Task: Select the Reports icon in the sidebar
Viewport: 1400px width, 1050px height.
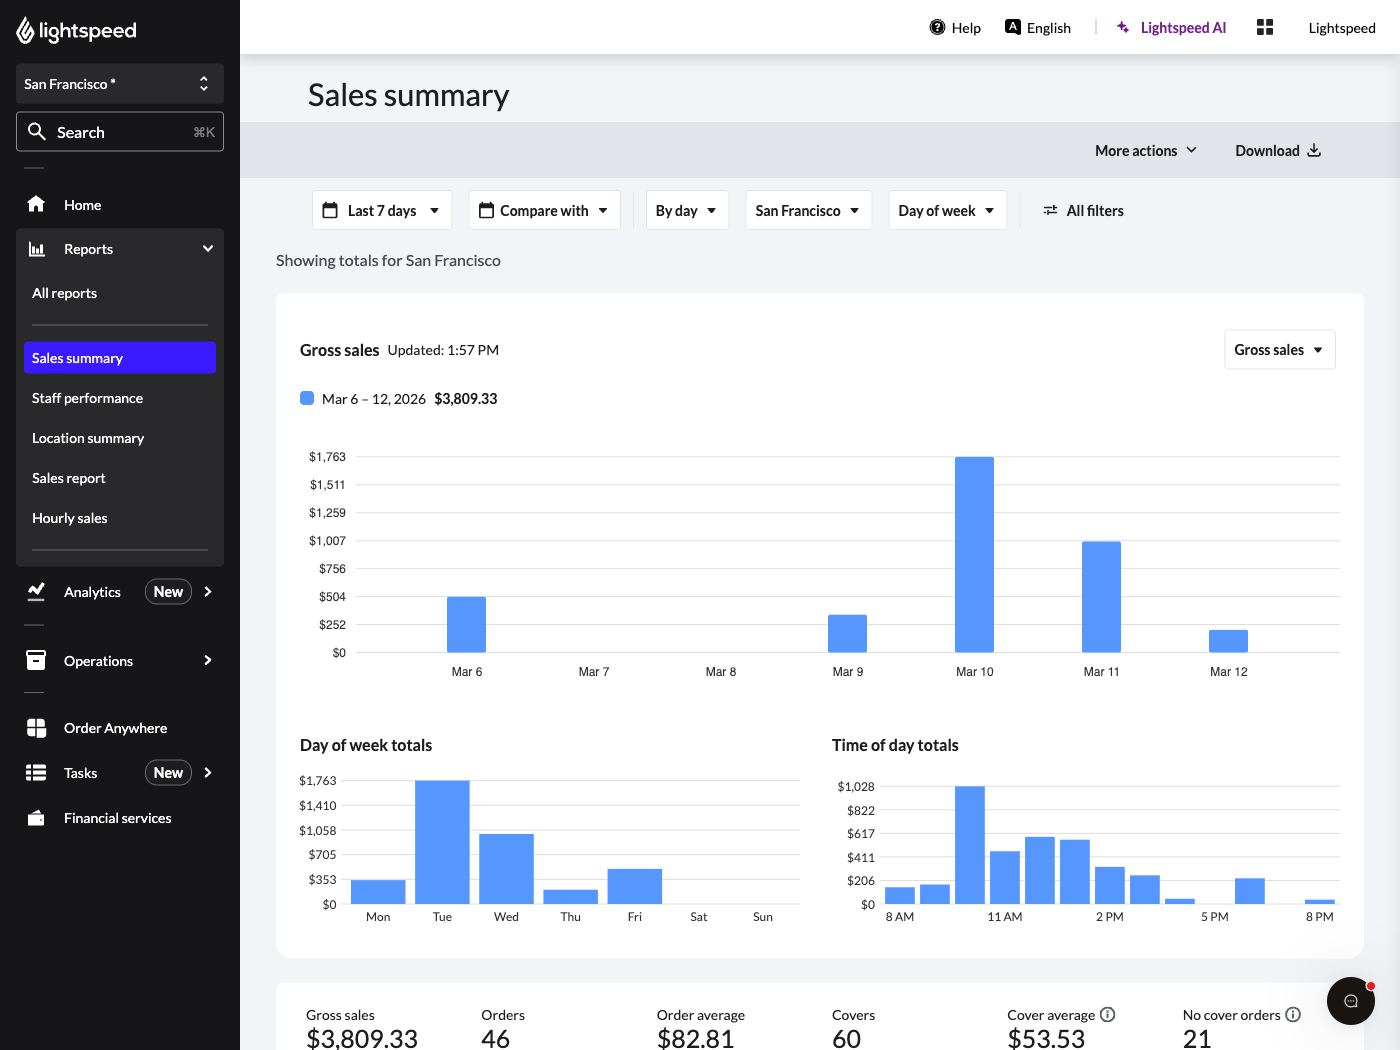Action: point(36,248)
